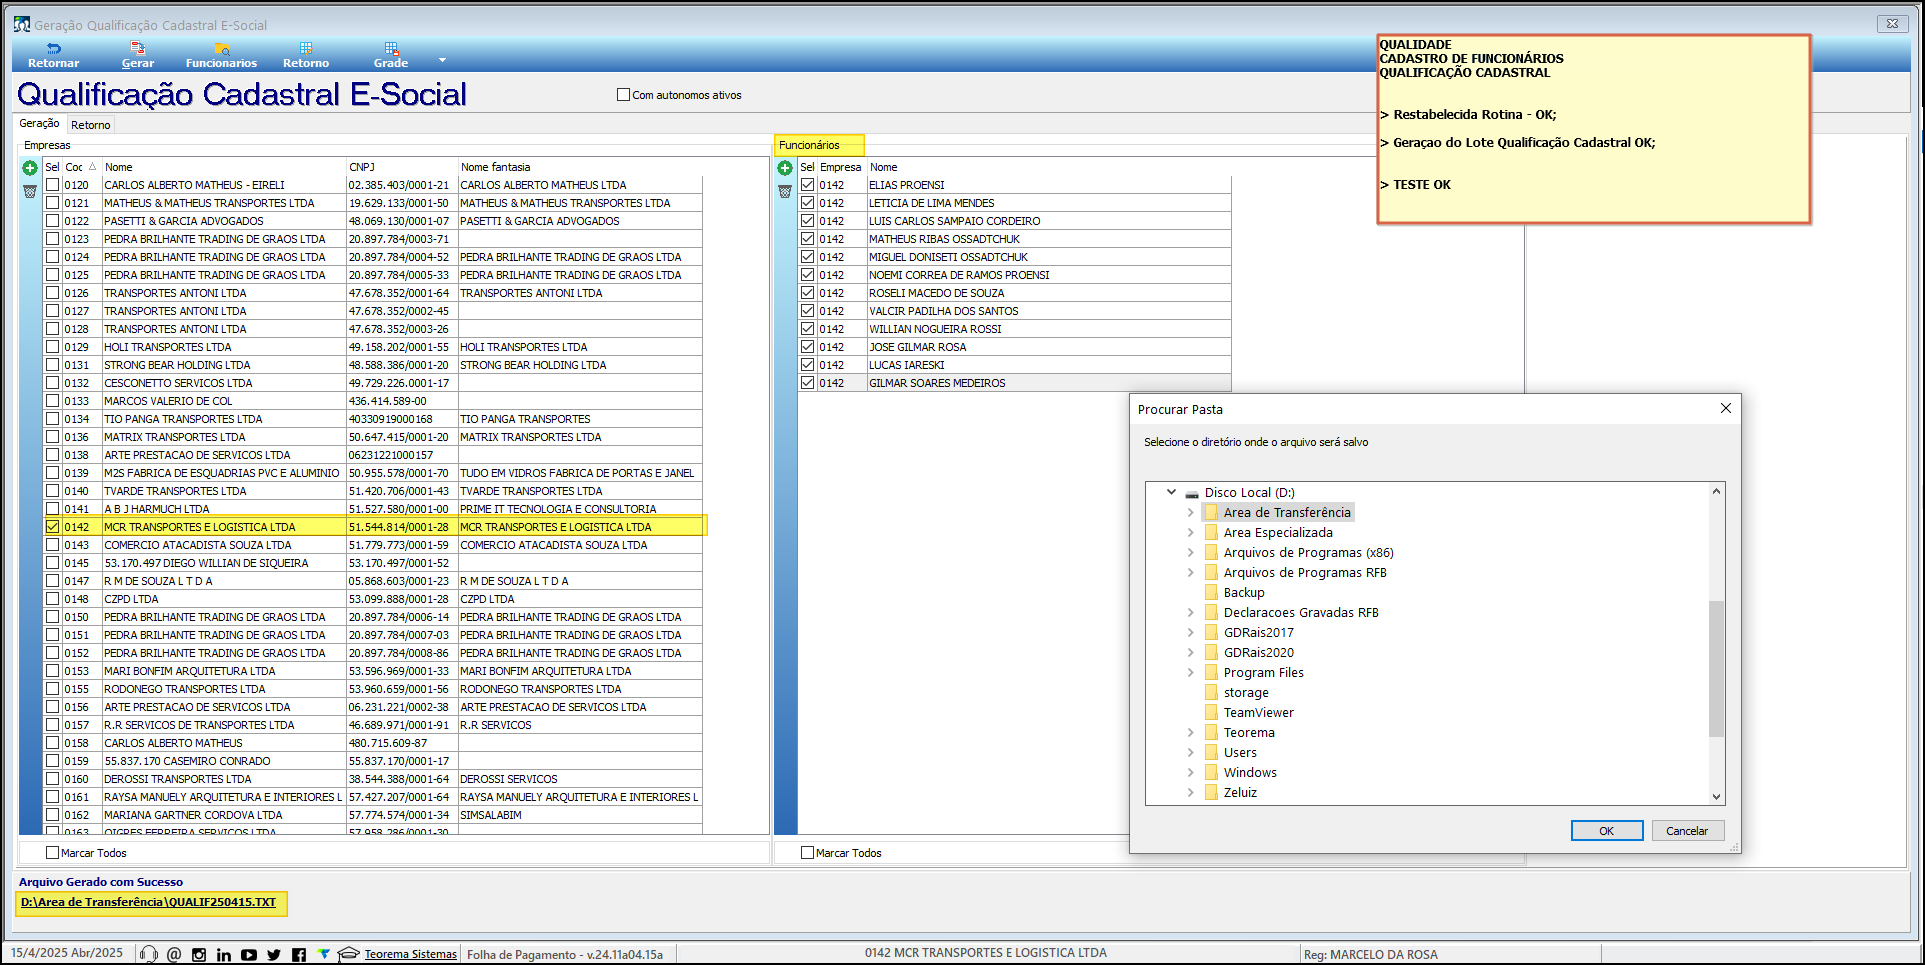Select the Users folder in the tree

[1240, 752]
